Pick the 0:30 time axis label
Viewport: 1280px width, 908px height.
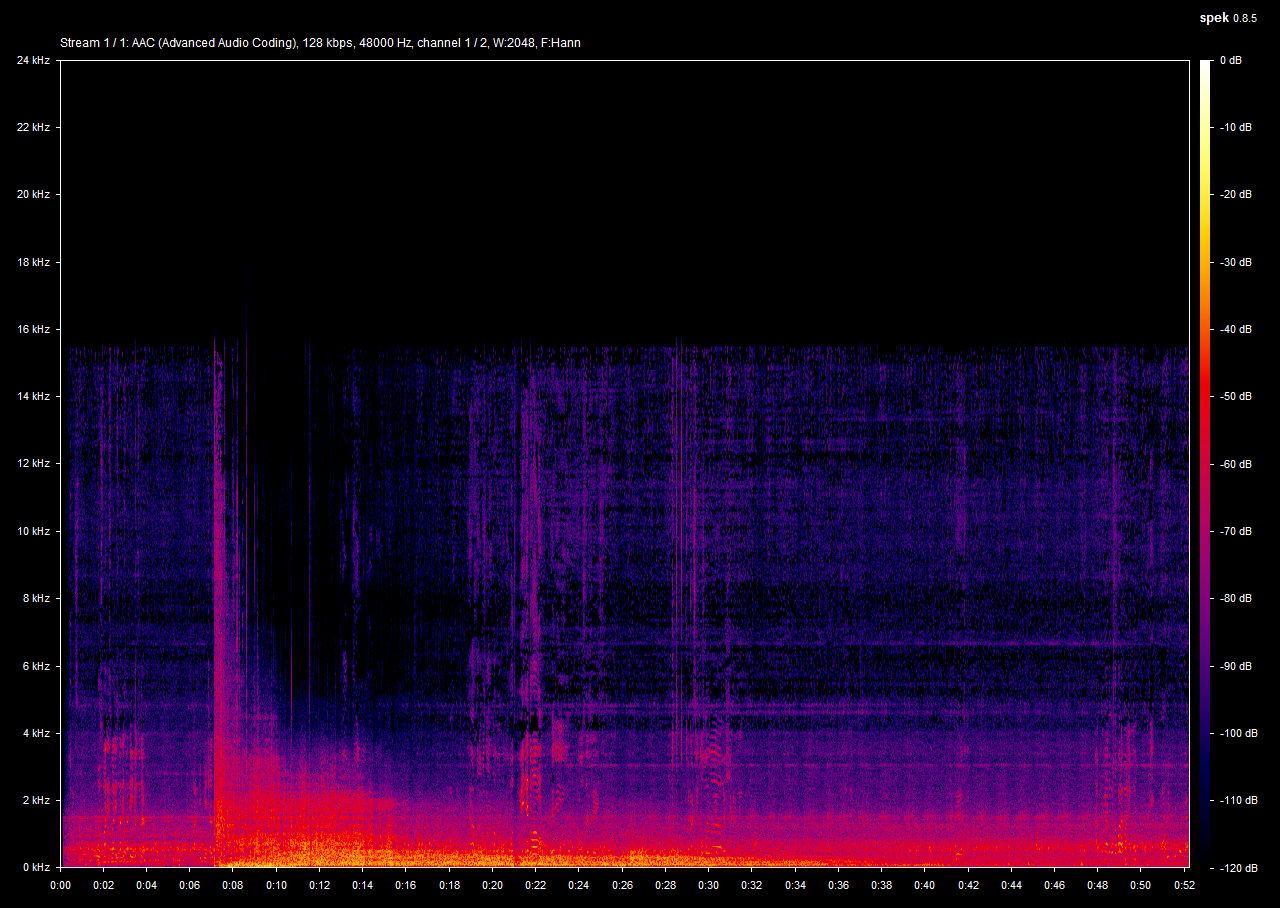point(708,885)
